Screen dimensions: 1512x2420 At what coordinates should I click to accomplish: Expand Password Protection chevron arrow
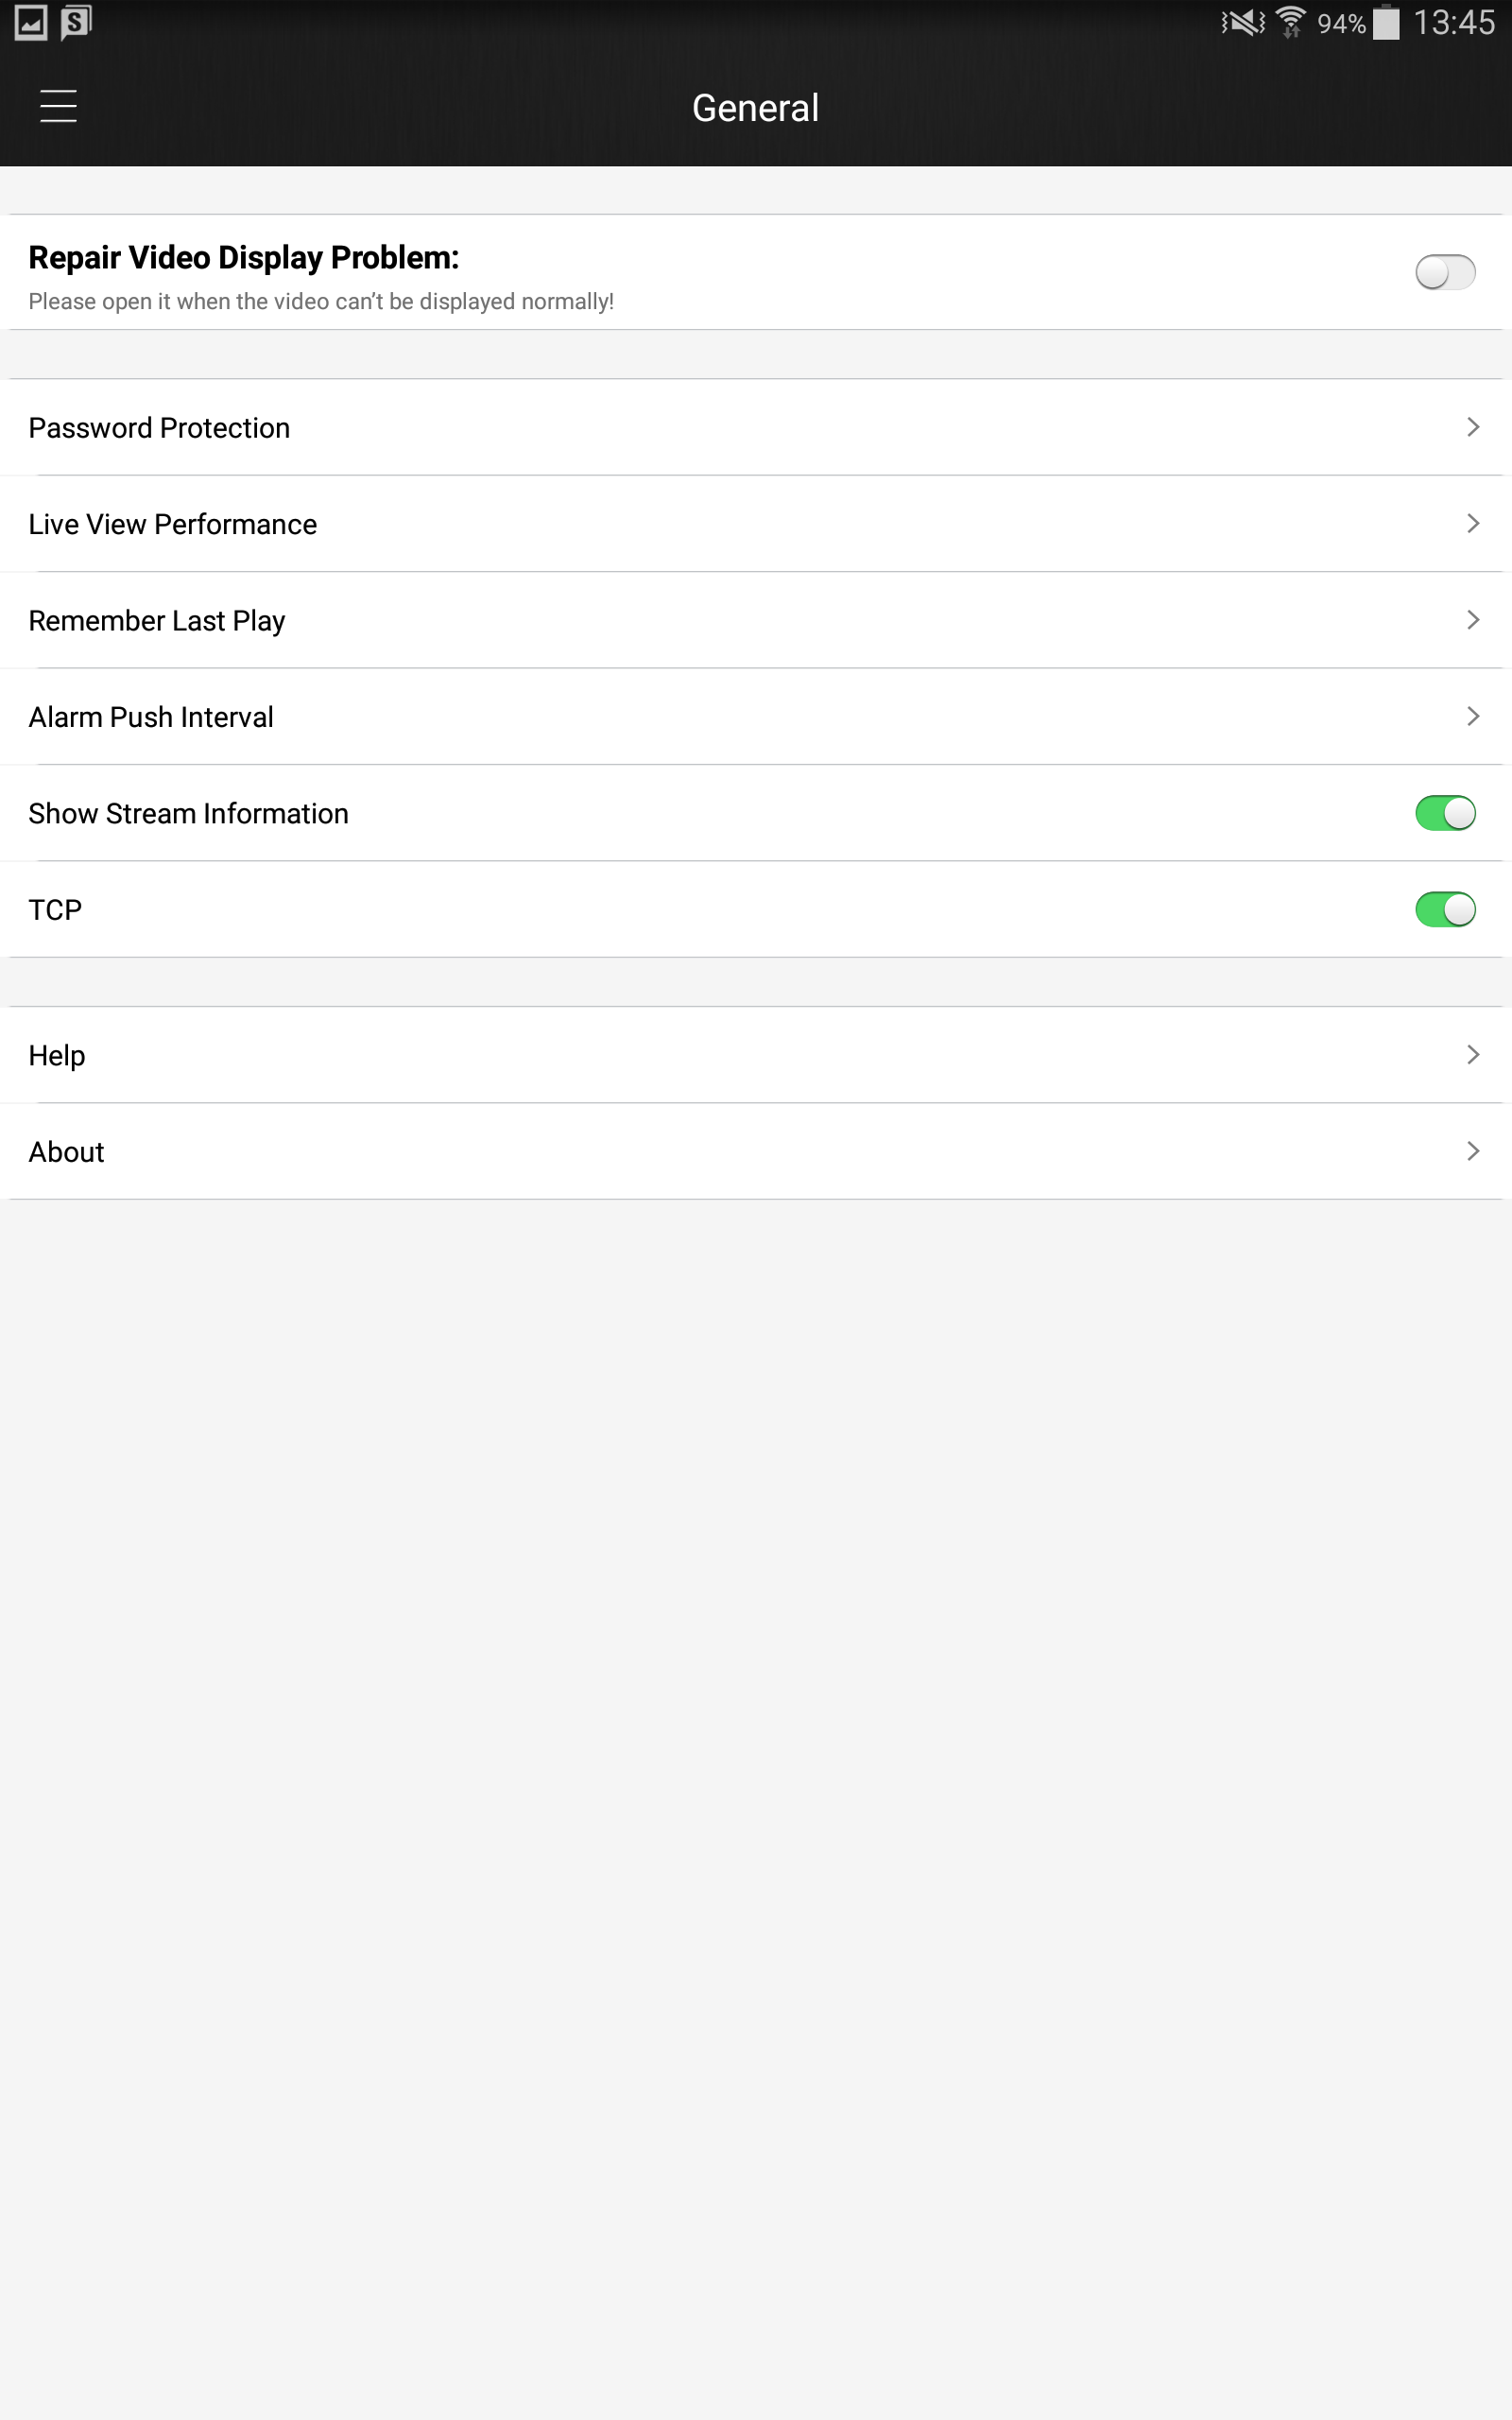tap(1472, 427)
